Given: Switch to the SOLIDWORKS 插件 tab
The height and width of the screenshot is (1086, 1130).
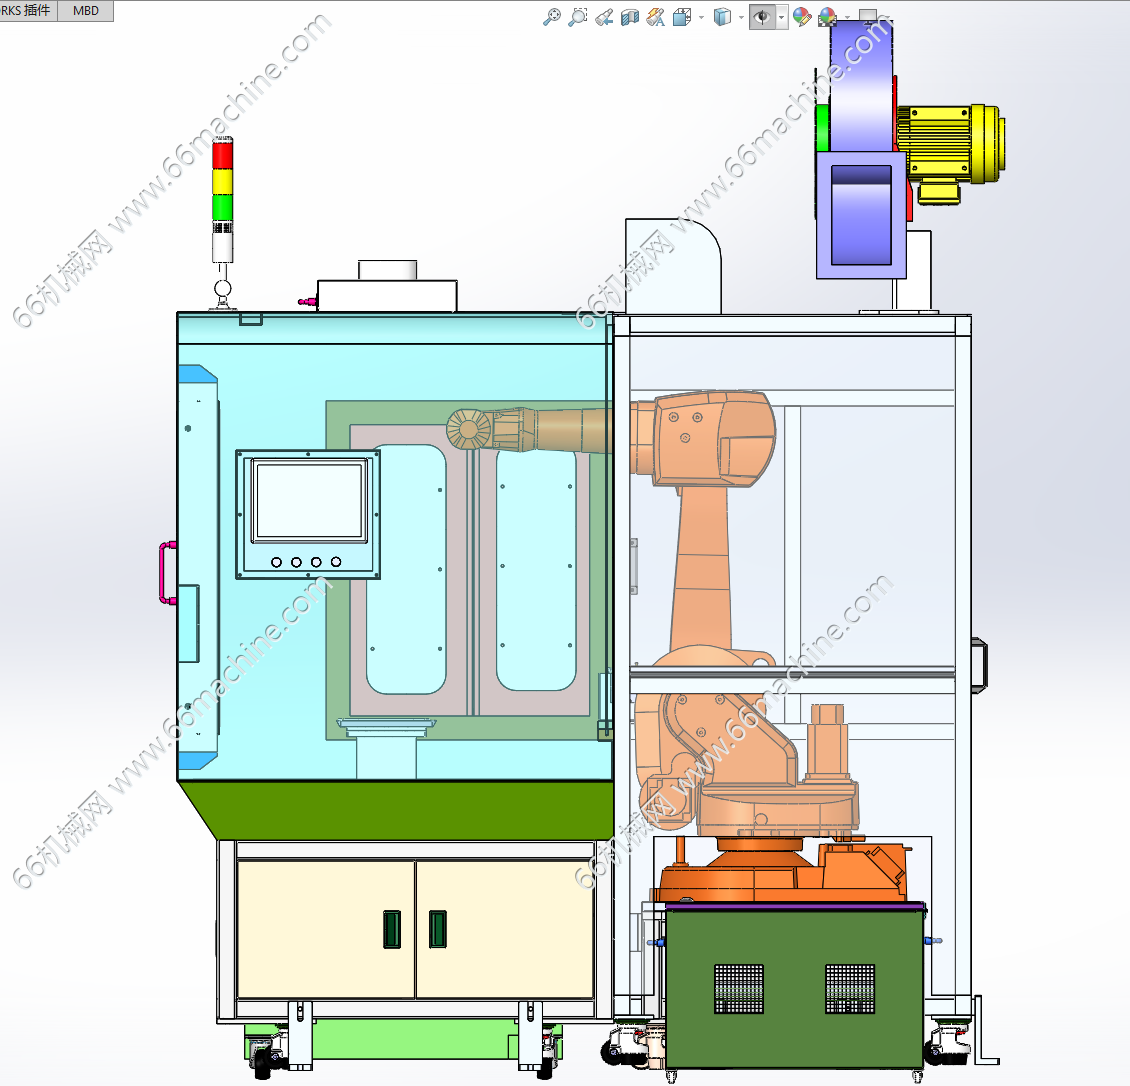Looking at the screenshot, I should pyautogui.click(x=28, y=11).
